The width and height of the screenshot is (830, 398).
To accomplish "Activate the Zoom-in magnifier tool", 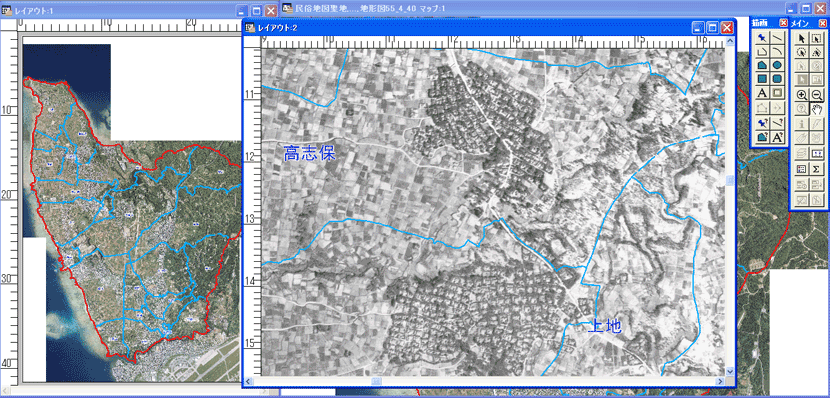I will click(x=801, y=95).
